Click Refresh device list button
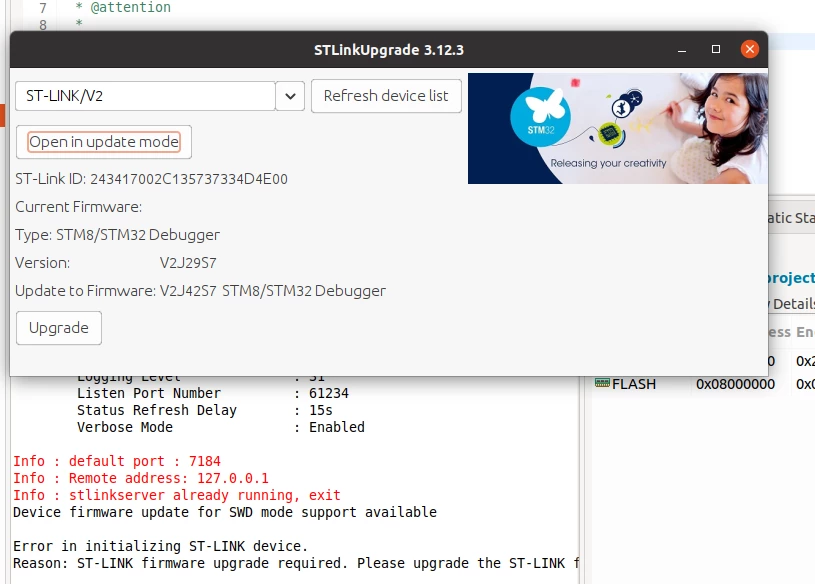815x584 pixels. [386, 96]
